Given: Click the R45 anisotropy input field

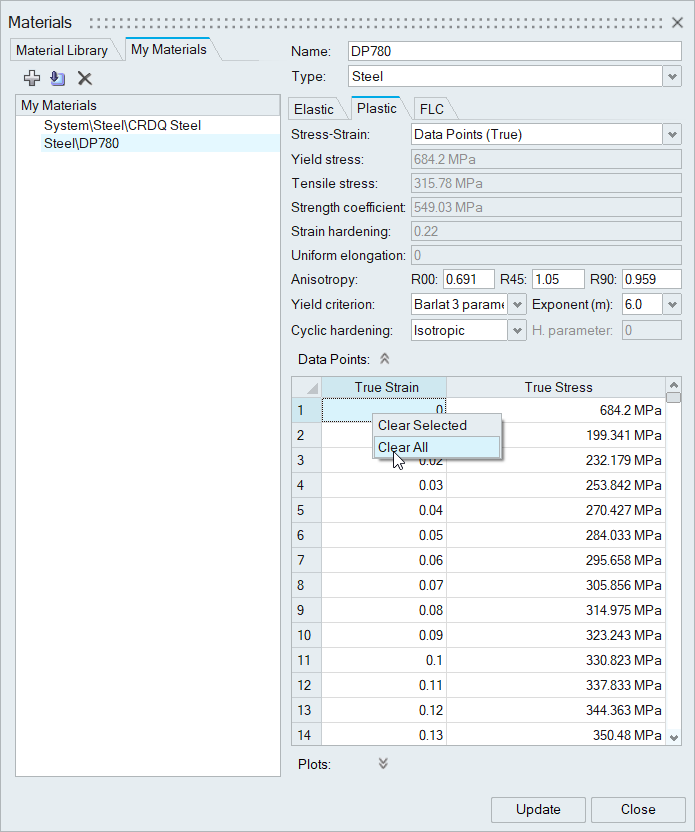Looking at the screenshot, I should tap(558, 280).
